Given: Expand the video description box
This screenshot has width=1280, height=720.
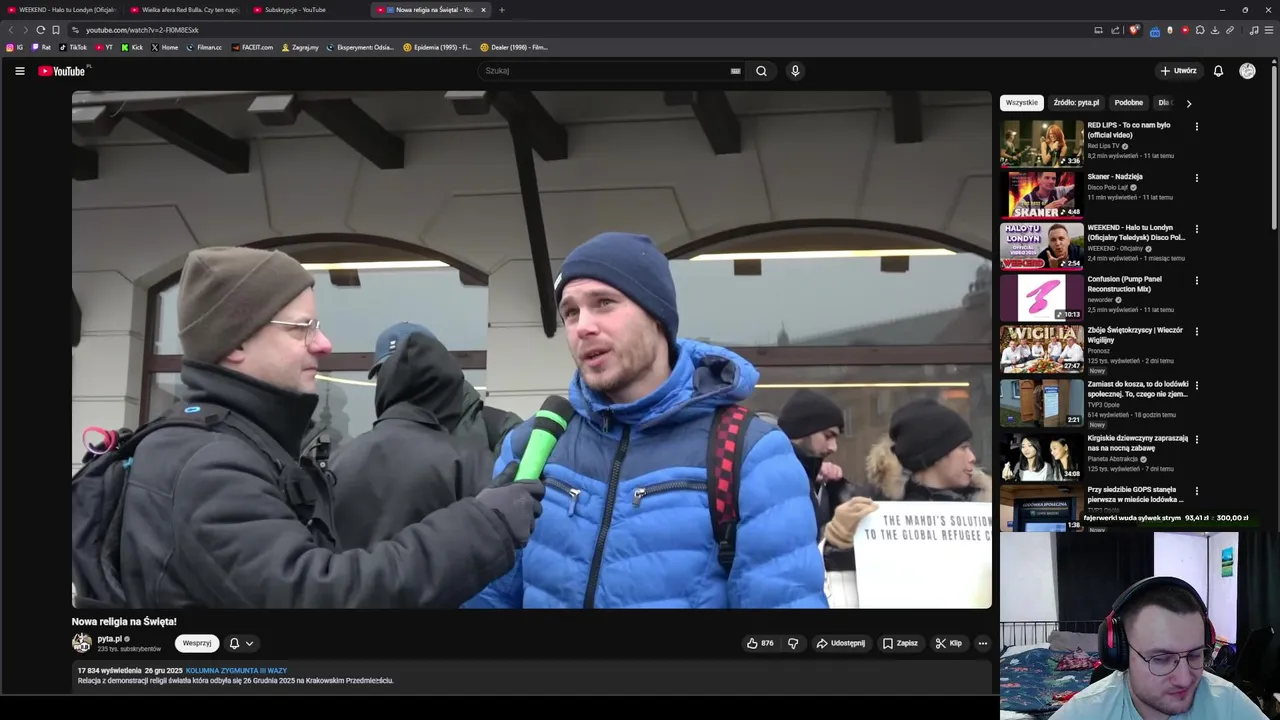Looking at the screenshot, I should tap(532, 676).
